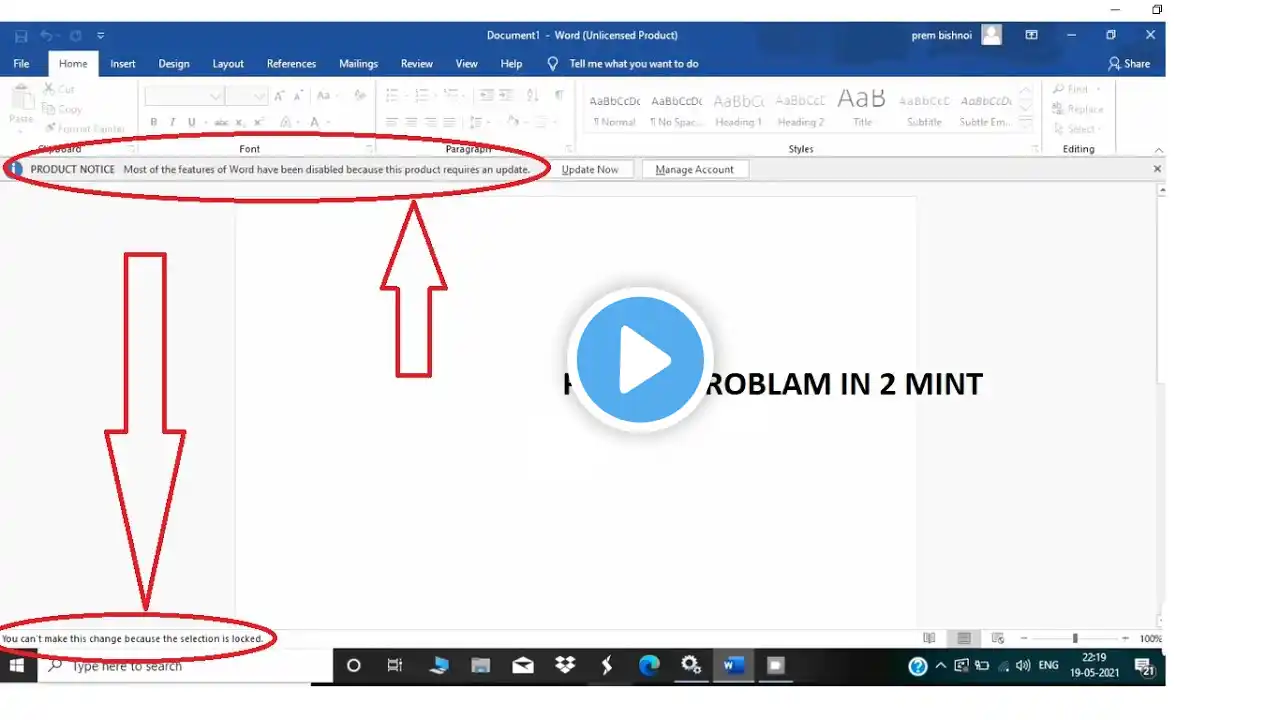The height and width of the screenshot is (720, 1280).
Task: Switch to the Insert tab
Action: pos(123,64)
